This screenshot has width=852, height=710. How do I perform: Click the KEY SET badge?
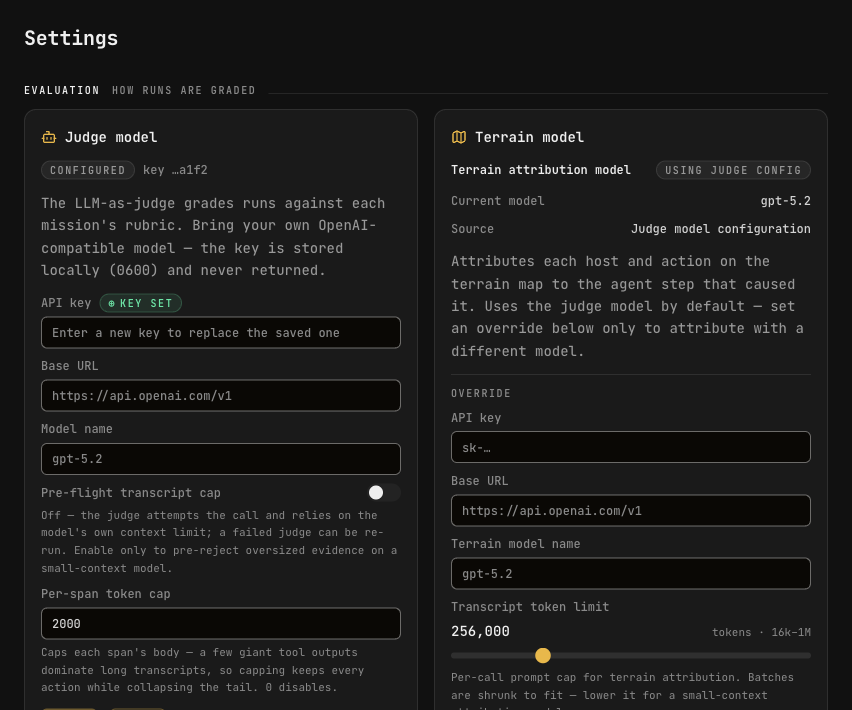141,303
